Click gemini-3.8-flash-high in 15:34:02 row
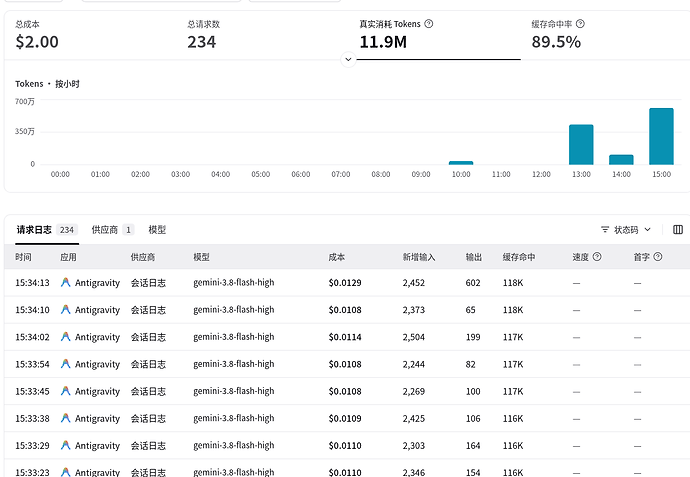This screenshot has width=690, height=477. pyautogui.click(x=233, y=337)
